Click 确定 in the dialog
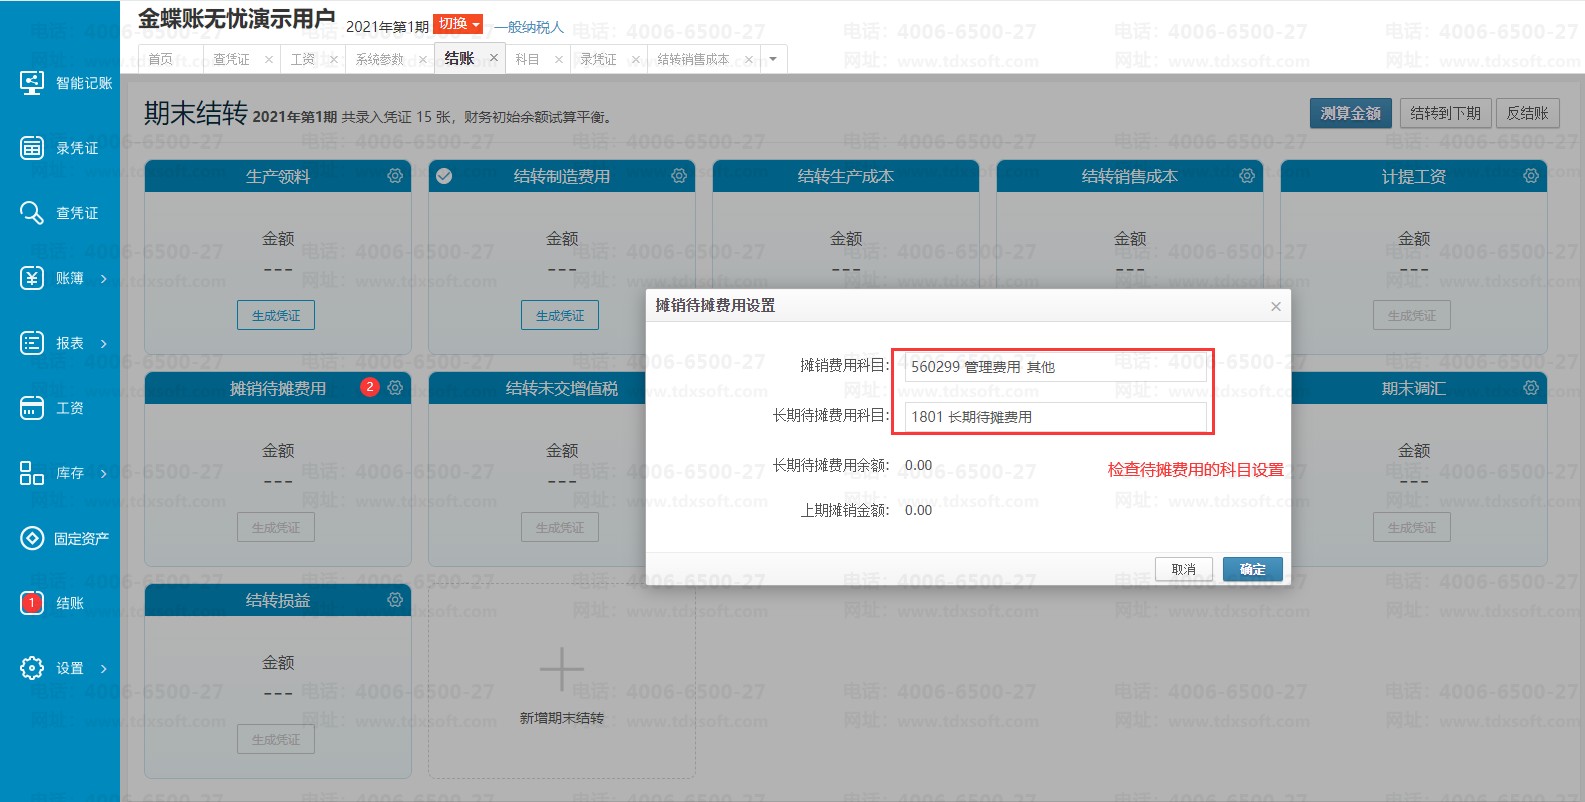The image size is (1585, 802). point(1252,569)
